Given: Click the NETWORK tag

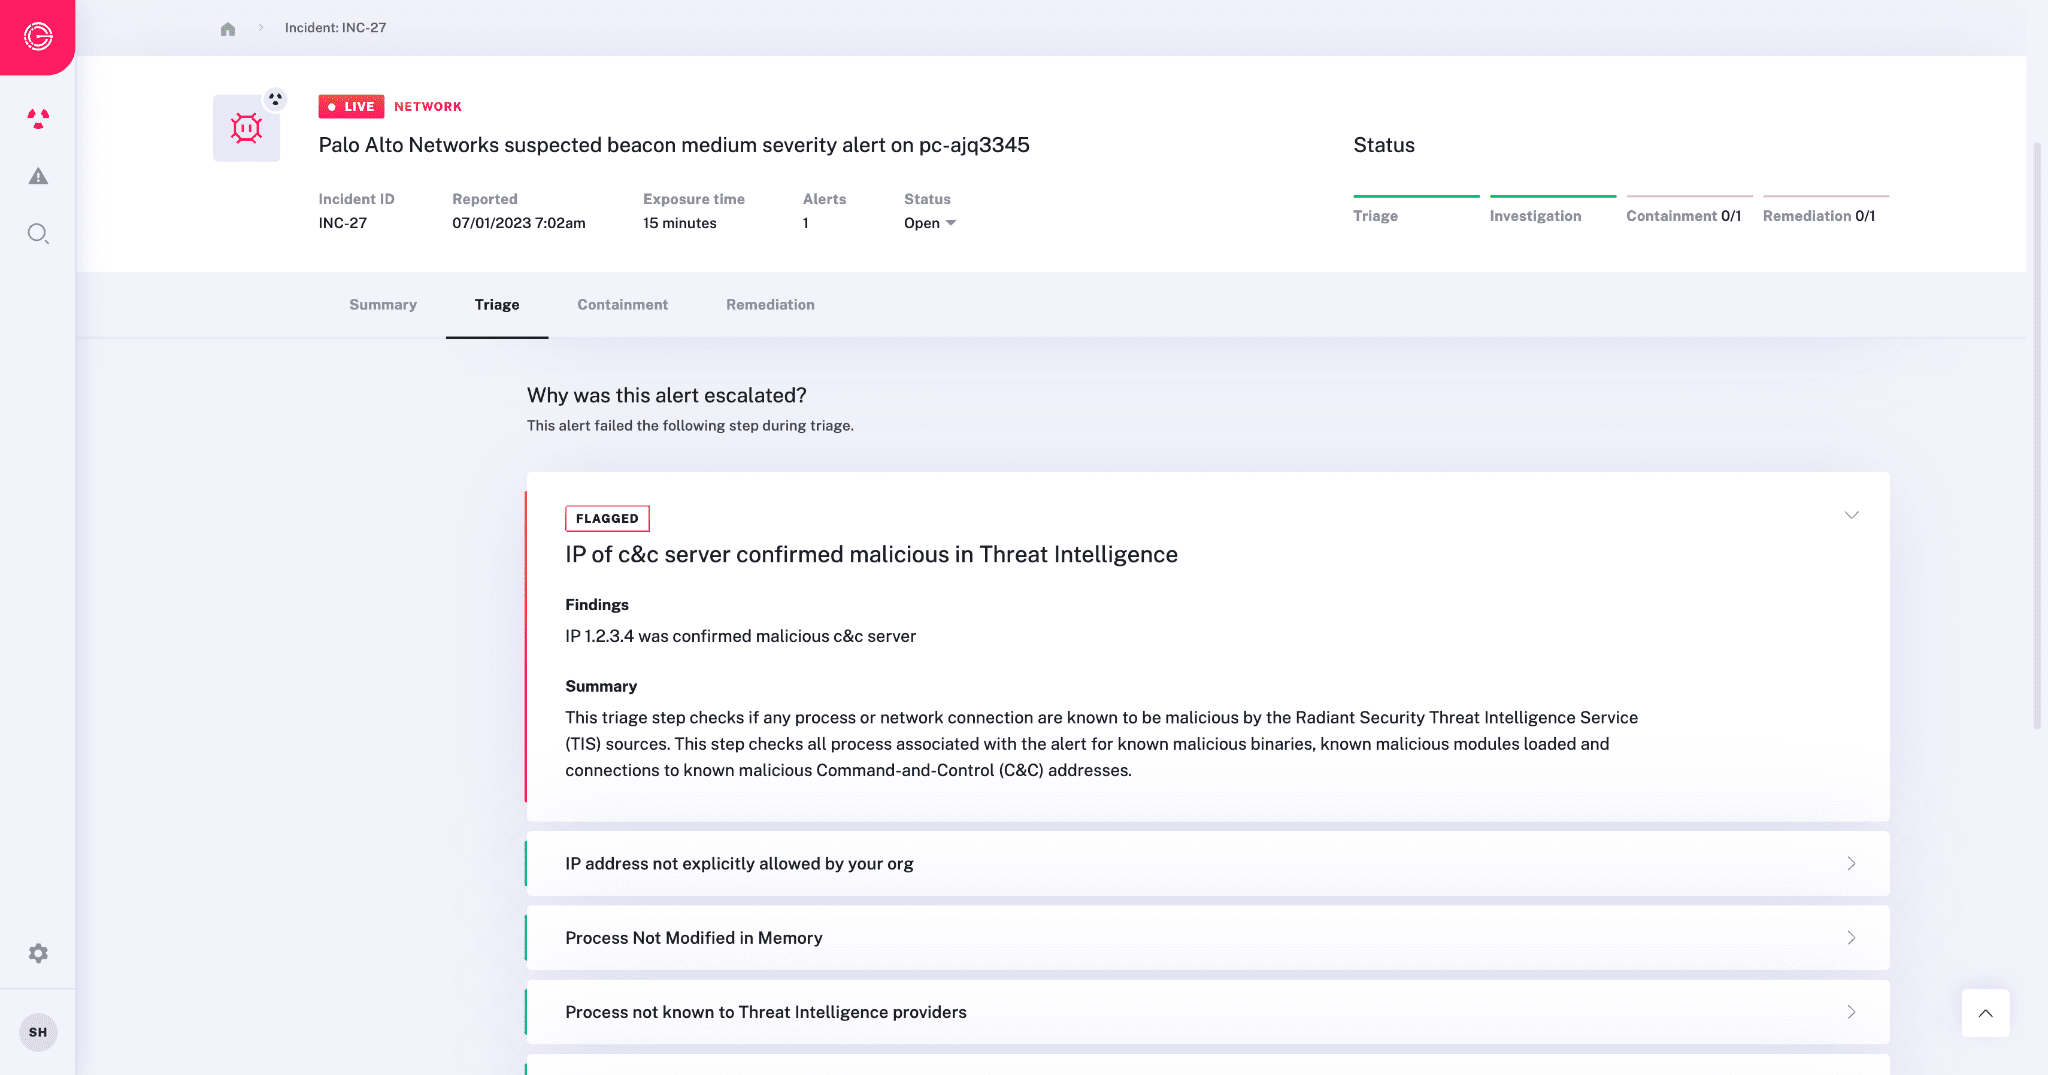Looking at the screenshot, I should [428, 106].
